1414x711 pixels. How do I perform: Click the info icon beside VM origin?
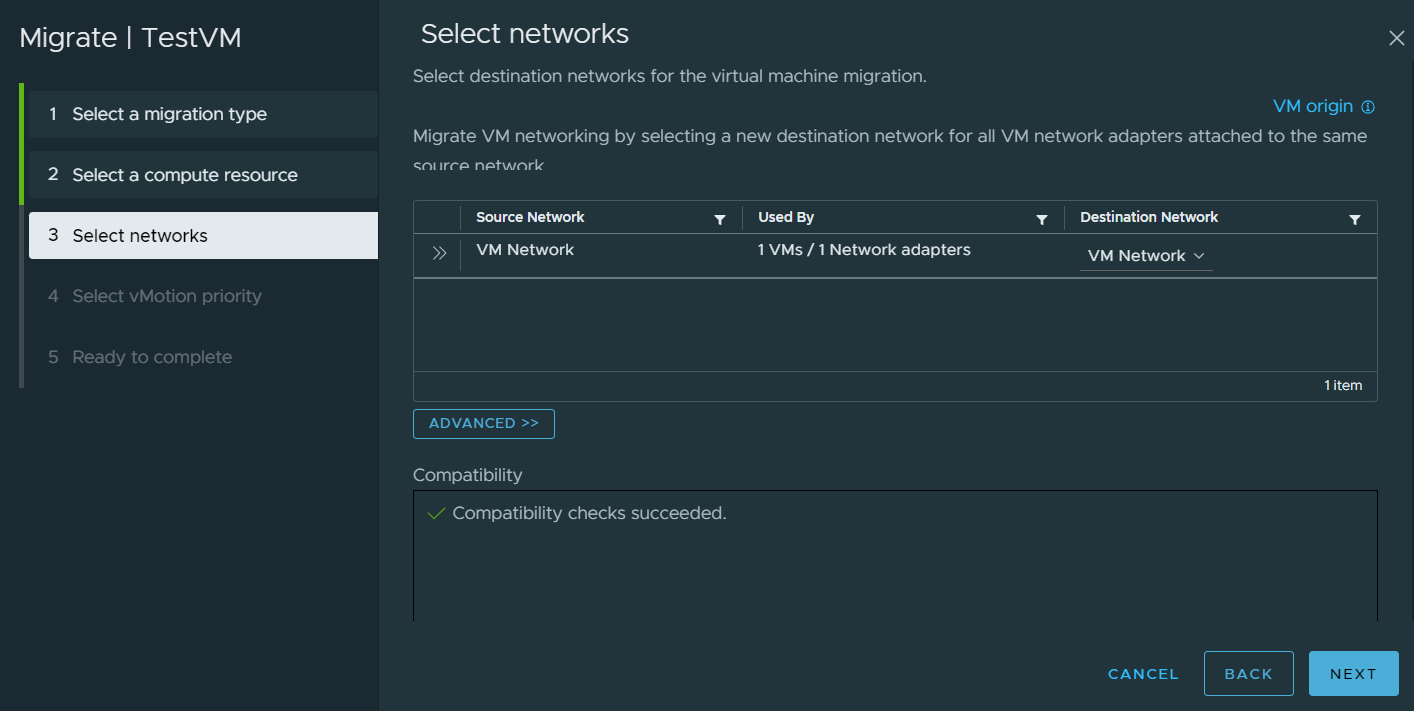[x=1369, y=107]
